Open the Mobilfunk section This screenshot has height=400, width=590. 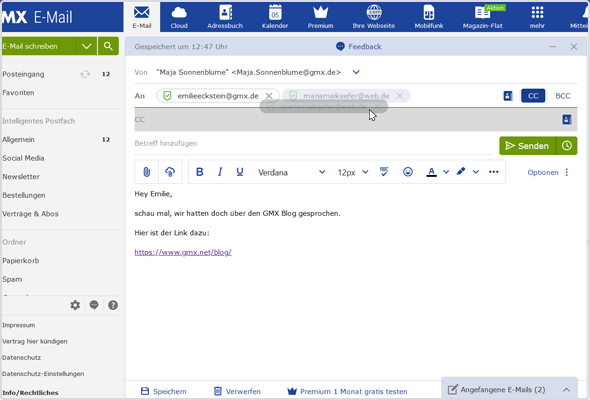429,17
